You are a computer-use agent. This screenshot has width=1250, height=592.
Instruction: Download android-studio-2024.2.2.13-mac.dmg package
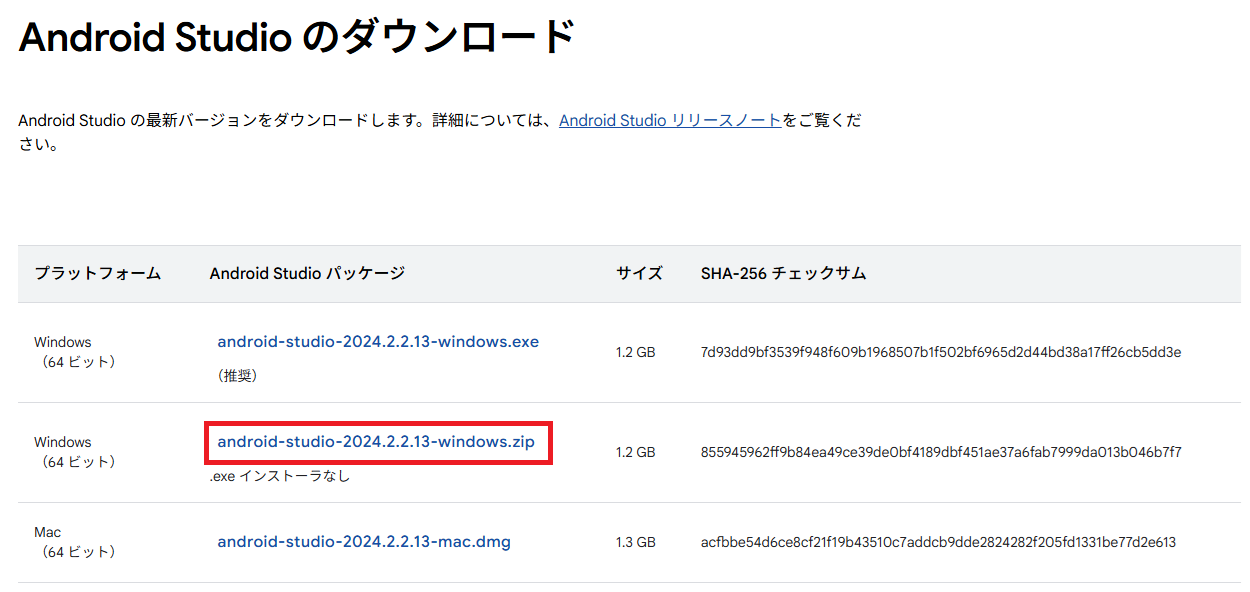click(x=364, y=542)
